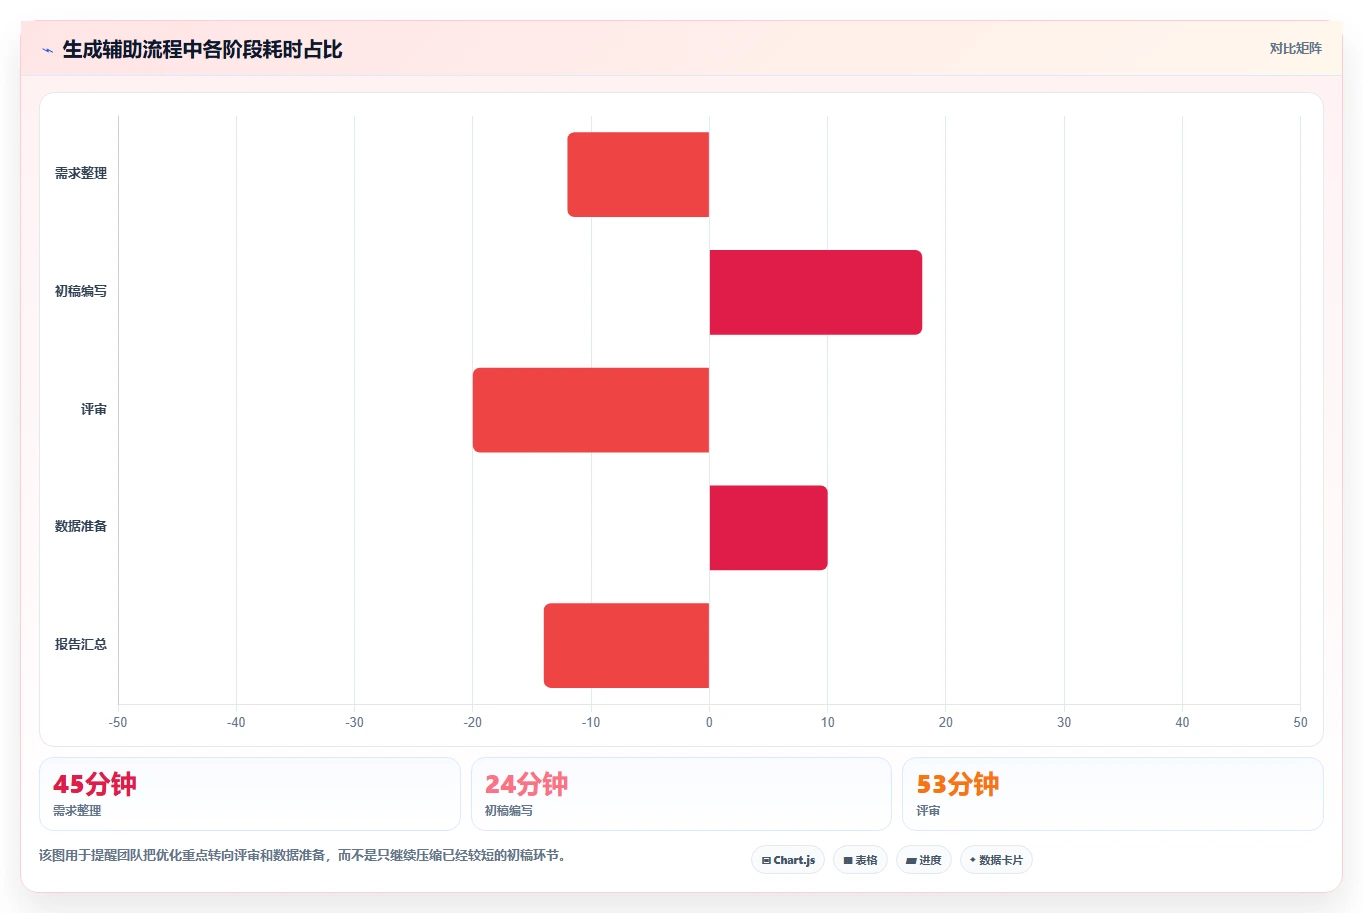Viewport: 1363px width, 913px height.
Task: Click the 0 x-axis tick label
Action: (x=709, y=722)
